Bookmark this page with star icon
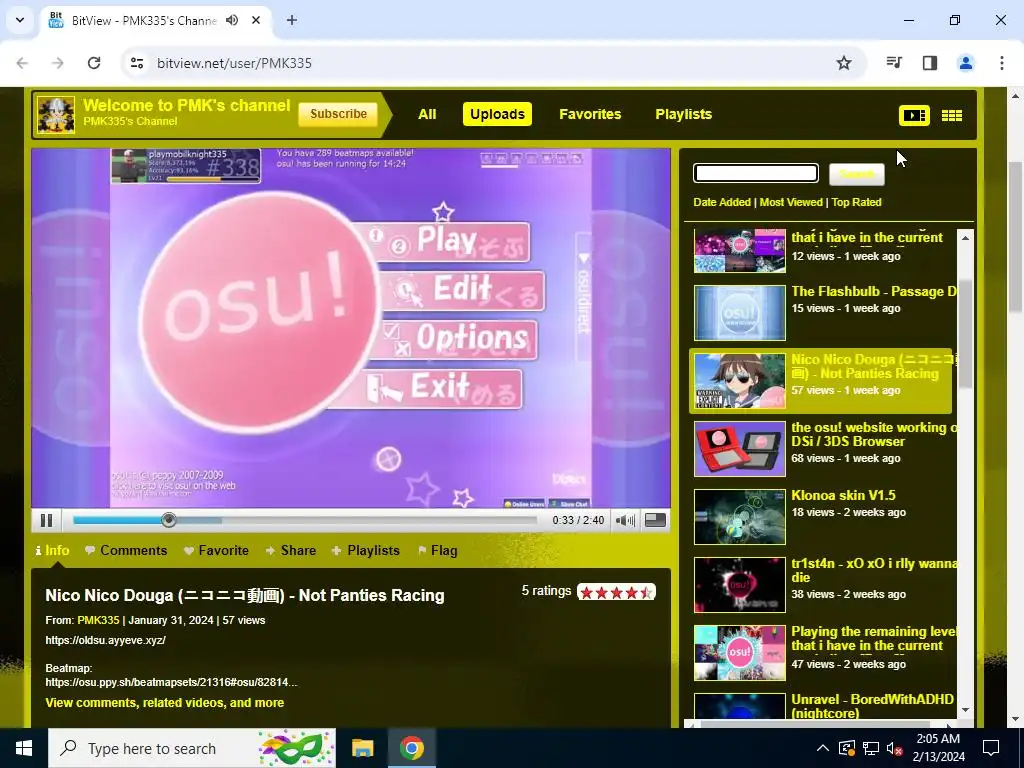This screenshot has height=768, width=1024. tap(844, 63)
